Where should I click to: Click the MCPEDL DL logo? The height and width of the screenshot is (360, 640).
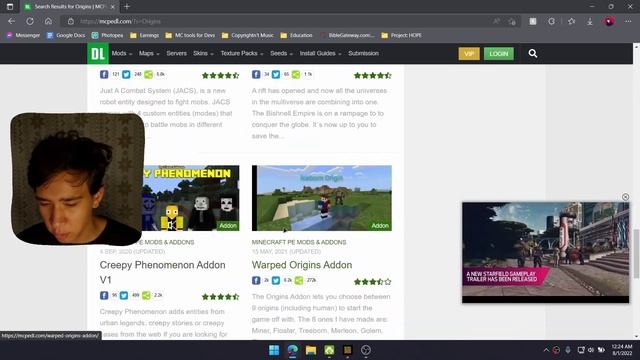coord(98,53)
